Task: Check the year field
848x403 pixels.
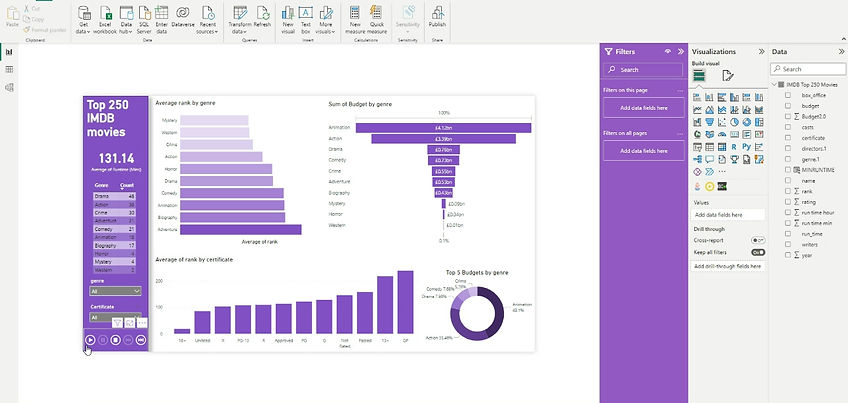Action: 788,255
